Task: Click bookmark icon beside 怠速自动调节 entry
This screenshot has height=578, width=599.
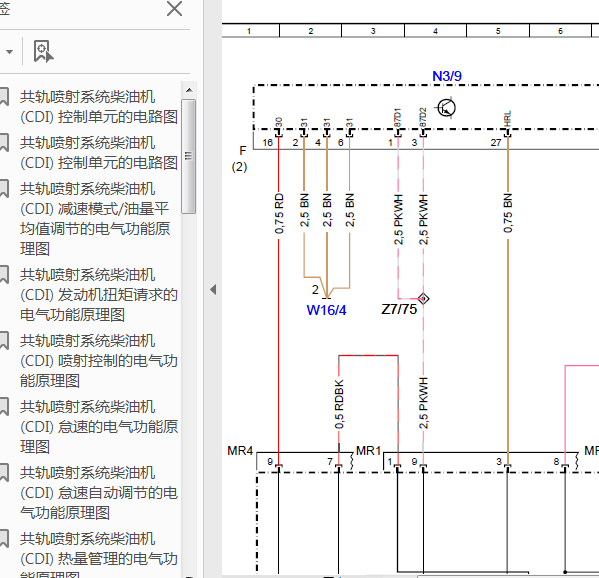Action: point(4,473)
